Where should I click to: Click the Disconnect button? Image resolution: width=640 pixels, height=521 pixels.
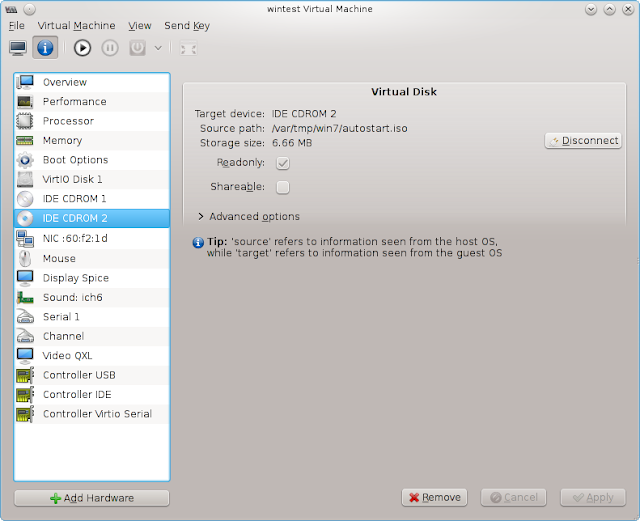[583, 141]
